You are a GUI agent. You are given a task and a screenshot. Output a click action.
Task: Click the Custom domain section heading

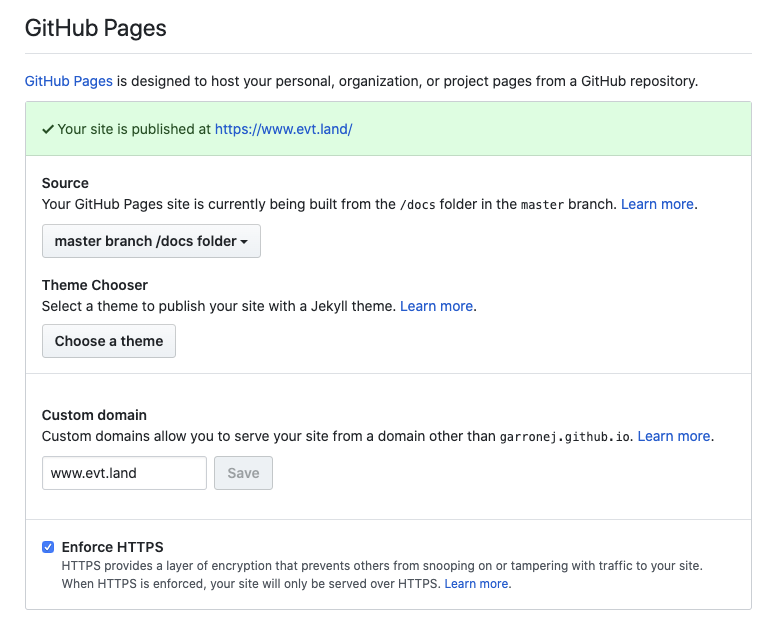[94, 415]
